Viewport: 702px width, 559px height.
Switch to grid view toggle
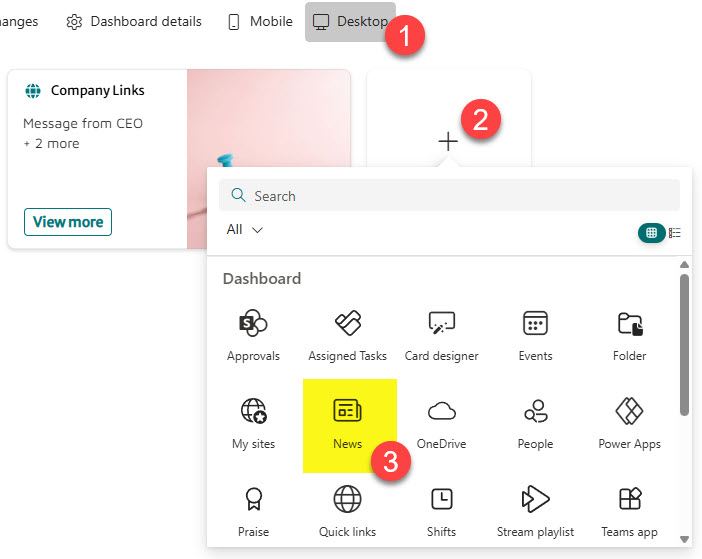point(651,233)
